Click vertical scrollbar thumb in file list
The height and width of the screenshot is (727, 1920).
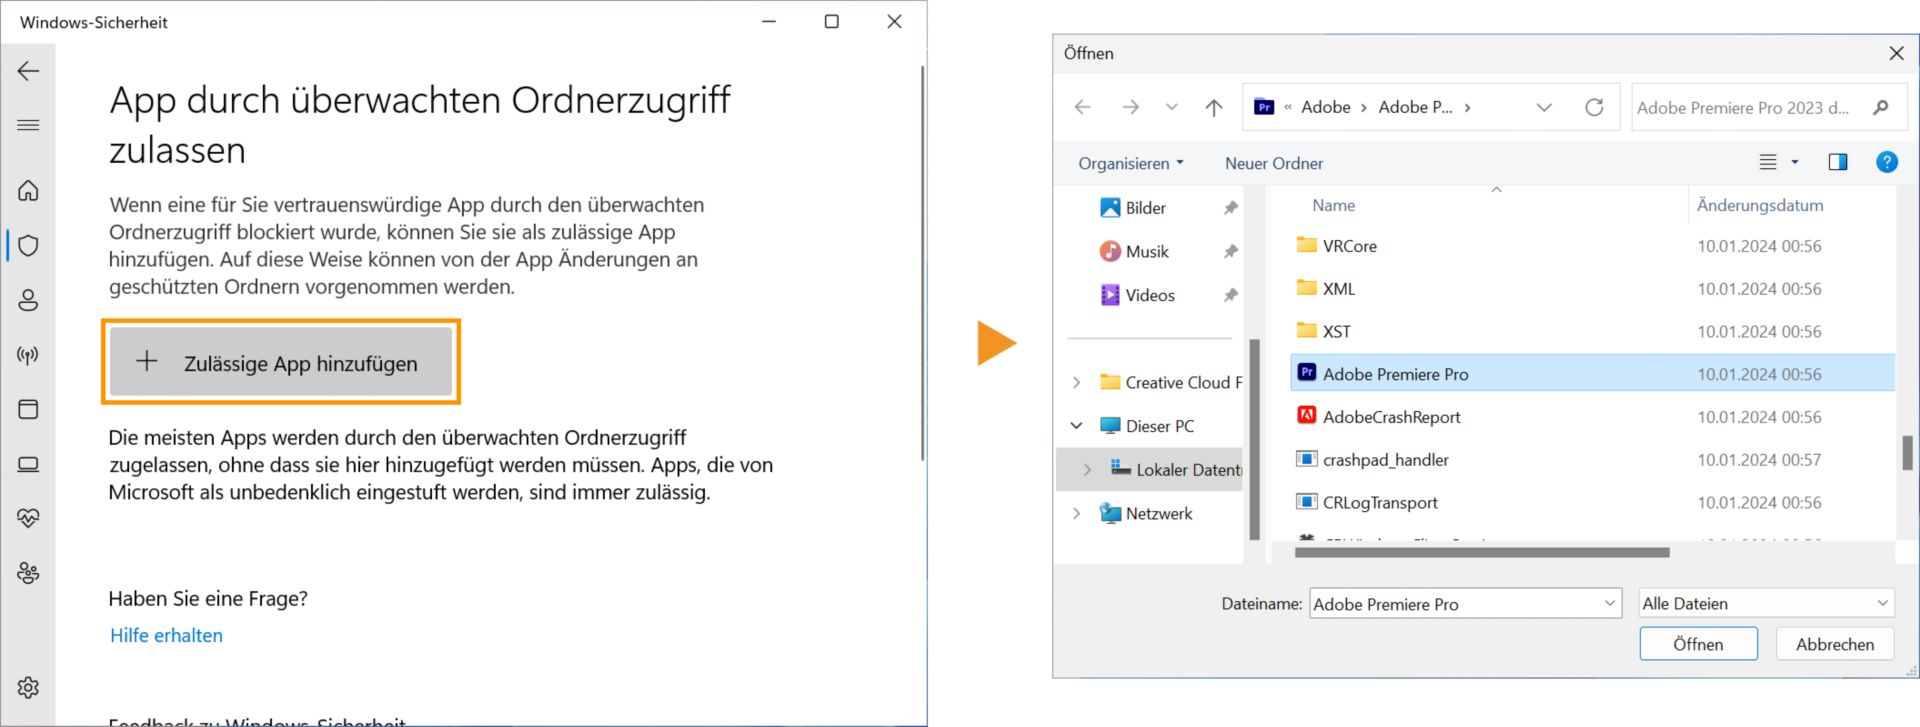pyautogui.click(x=1906, y=452)
